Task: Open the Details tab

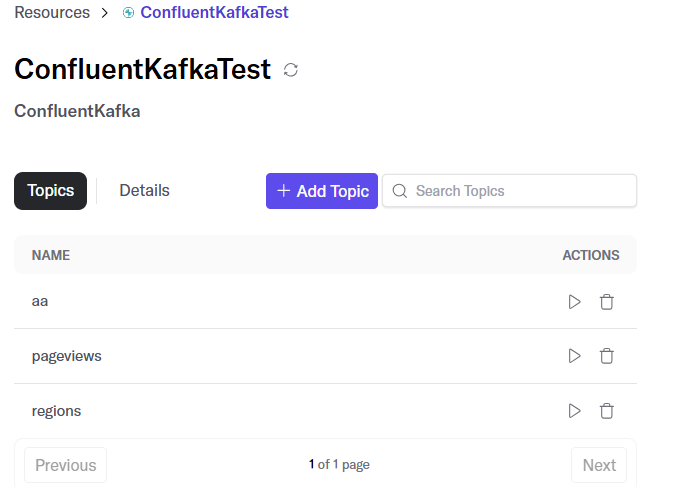Action: (144, 191)
